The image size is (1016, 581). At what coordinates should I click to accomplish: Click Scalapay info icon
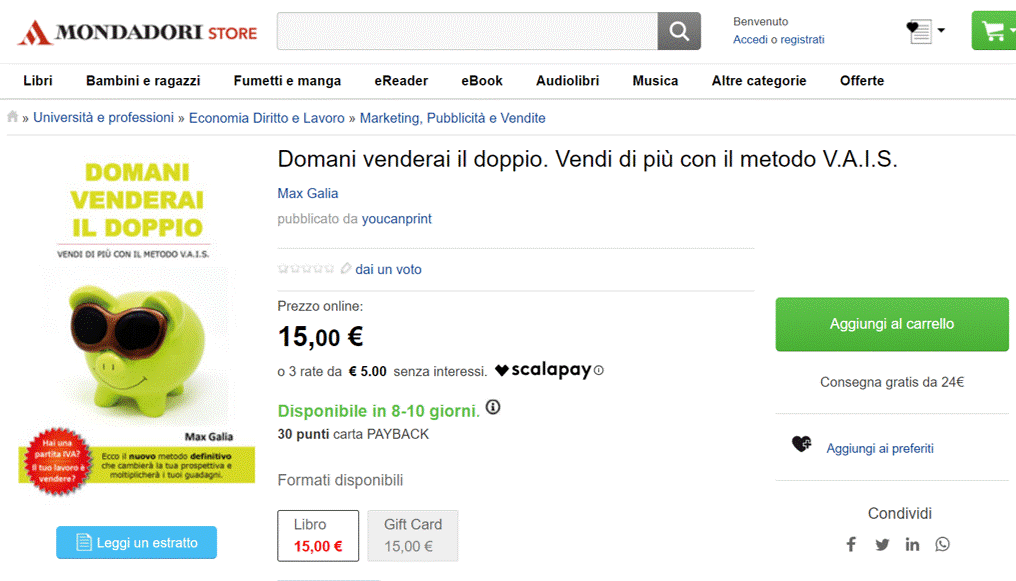click(x=599, y=370)
